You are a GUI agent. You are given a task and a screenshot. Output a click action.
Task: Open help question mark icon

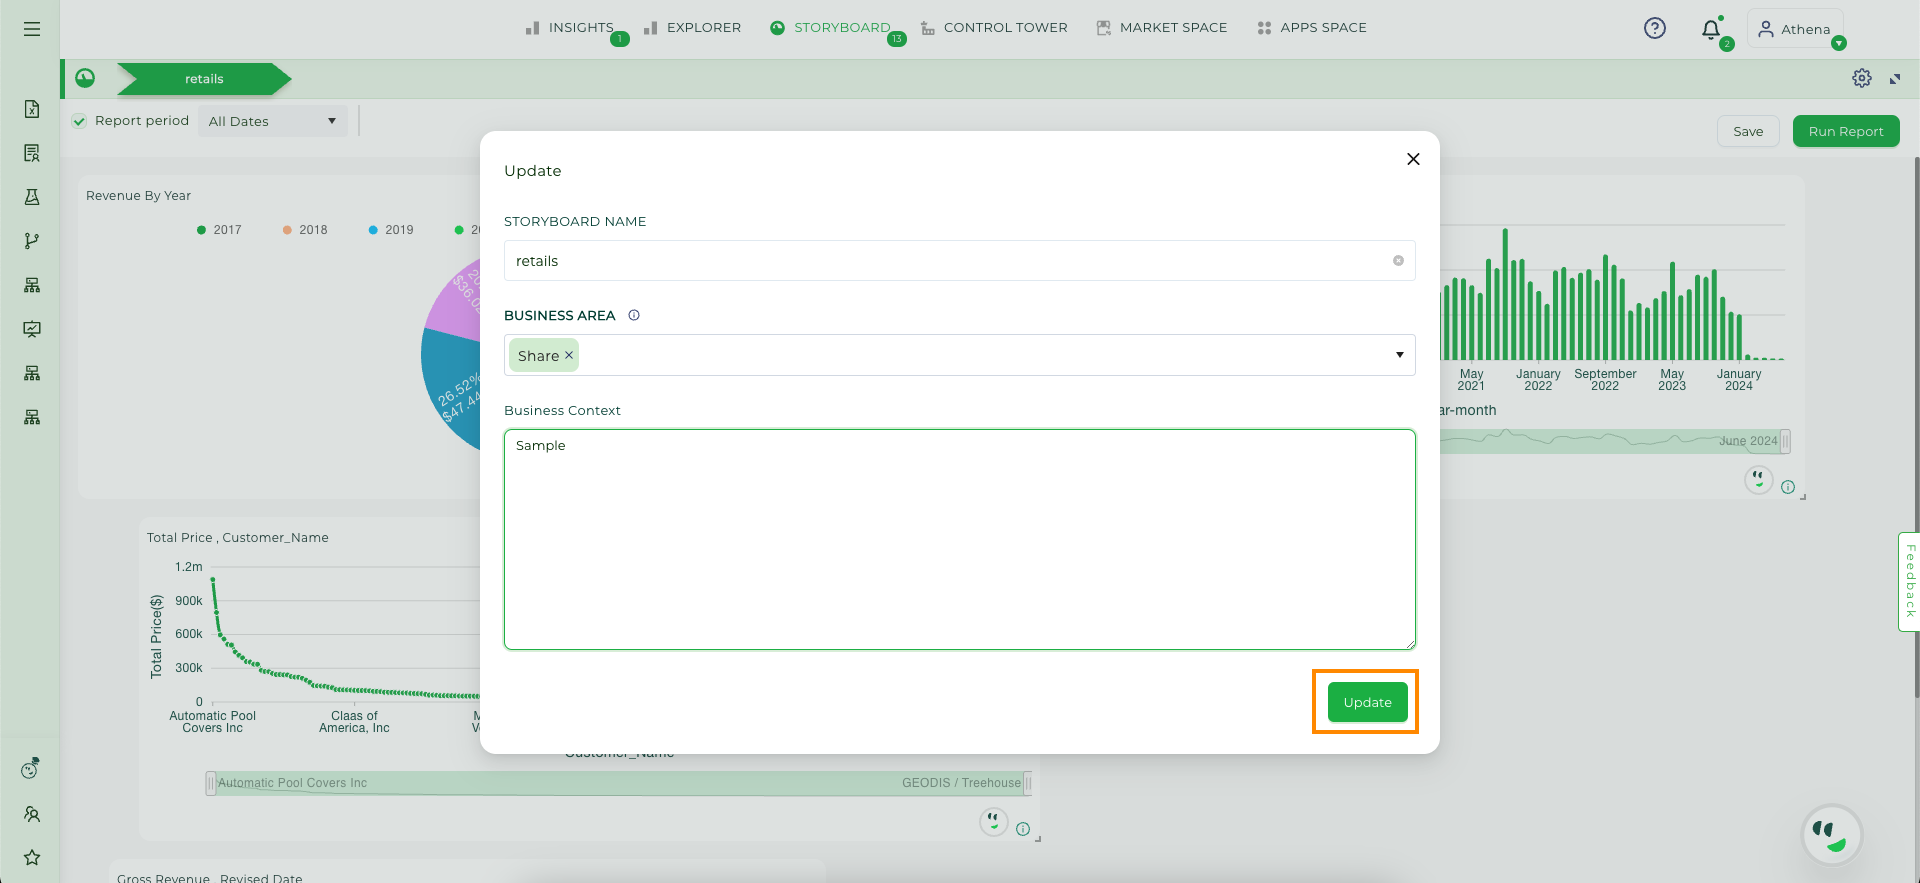click(x=1655, y=28)
